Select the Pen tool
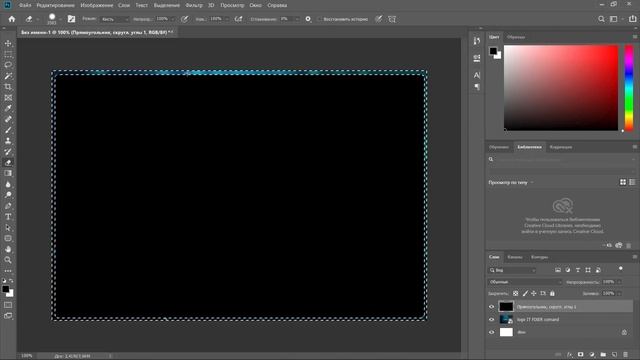 pyautogui.click(x=8, y=206)
